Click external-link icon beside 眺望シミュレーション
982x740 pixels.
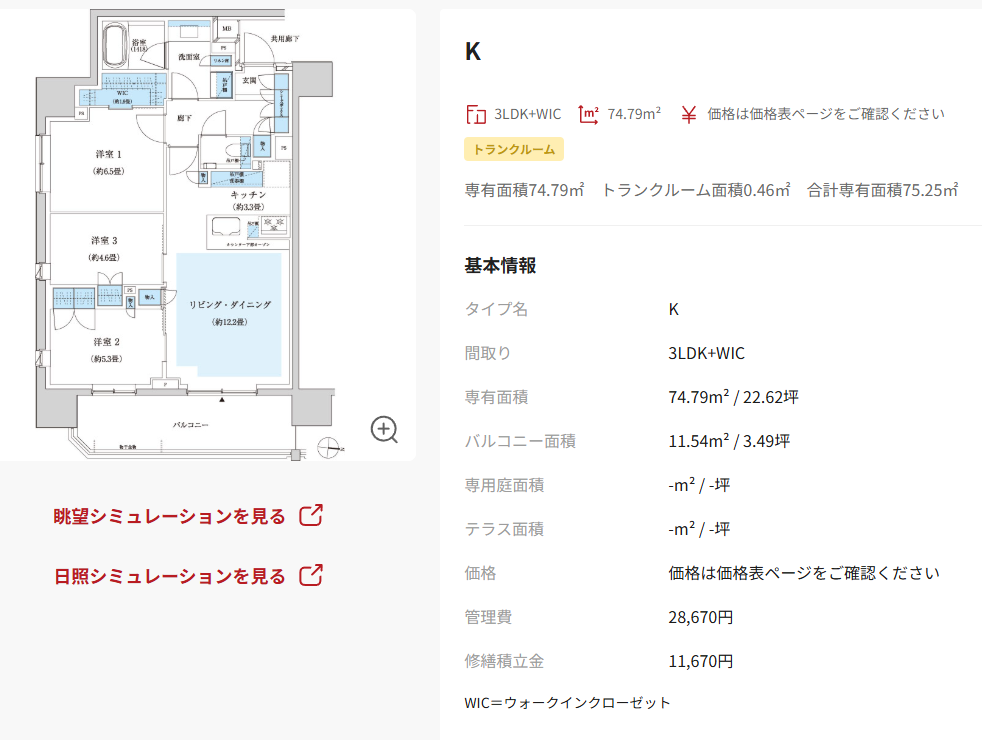[312, 516]
